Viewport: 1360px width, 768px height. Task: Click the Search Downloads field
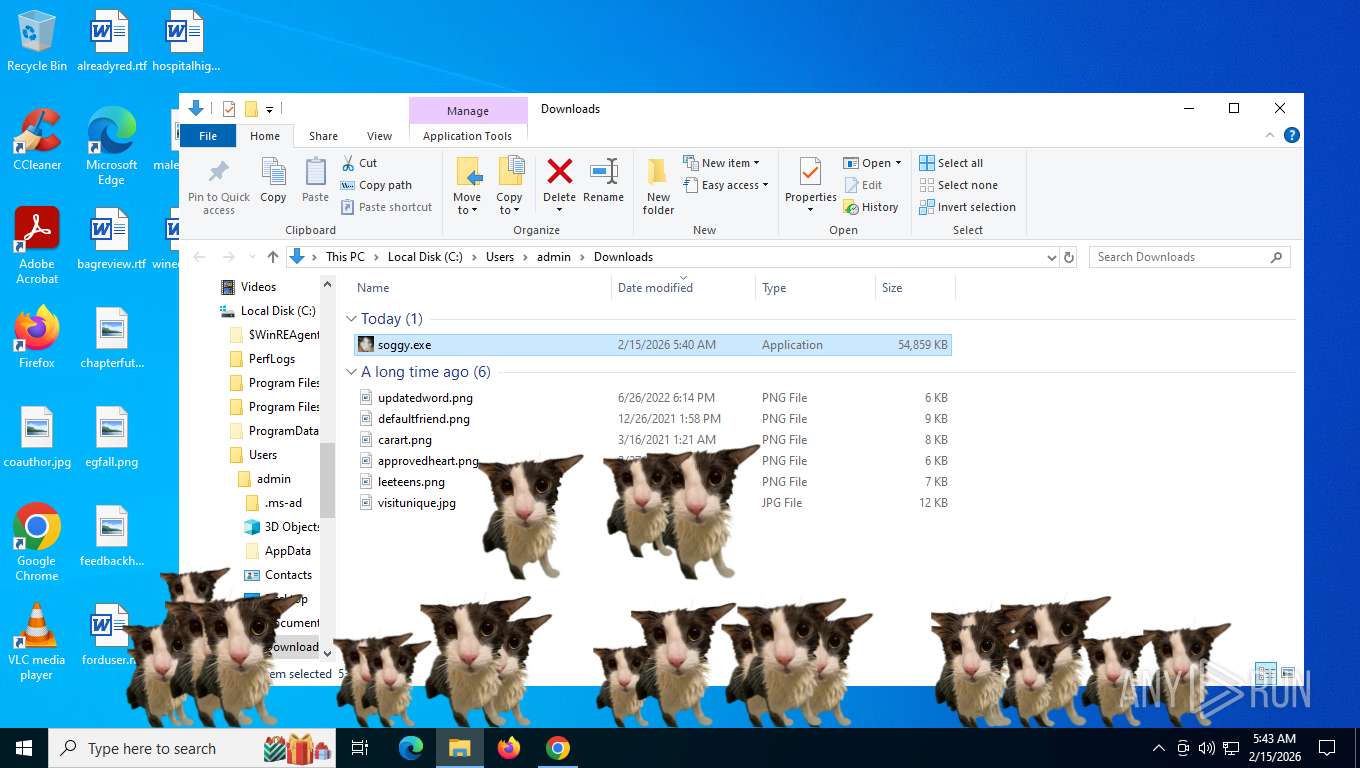coord(1189,257)
